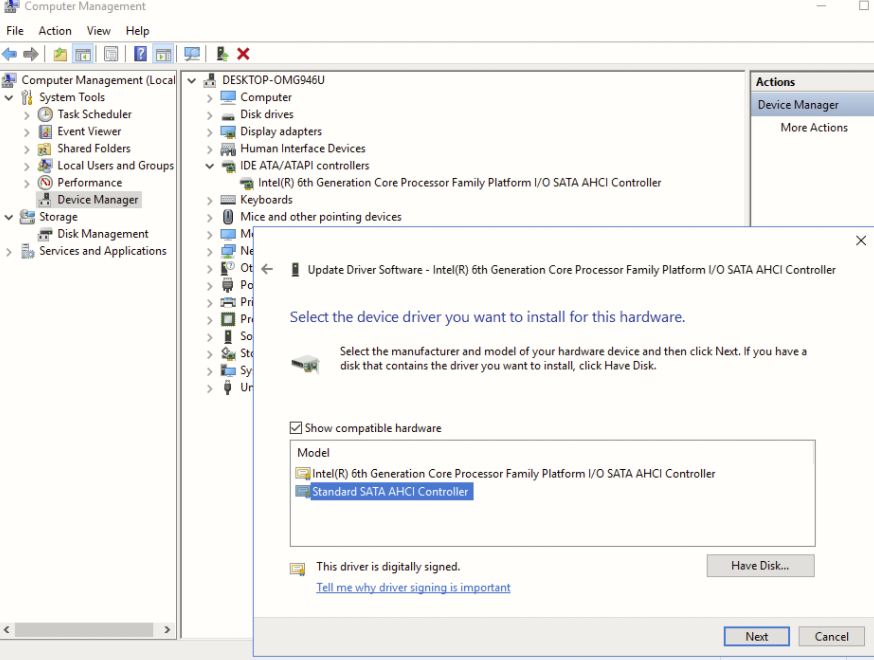874x660 pixels.
Task: Click the left pane horizontal scrollbar track
Action: pyautogui.click(x=84, y=629)
